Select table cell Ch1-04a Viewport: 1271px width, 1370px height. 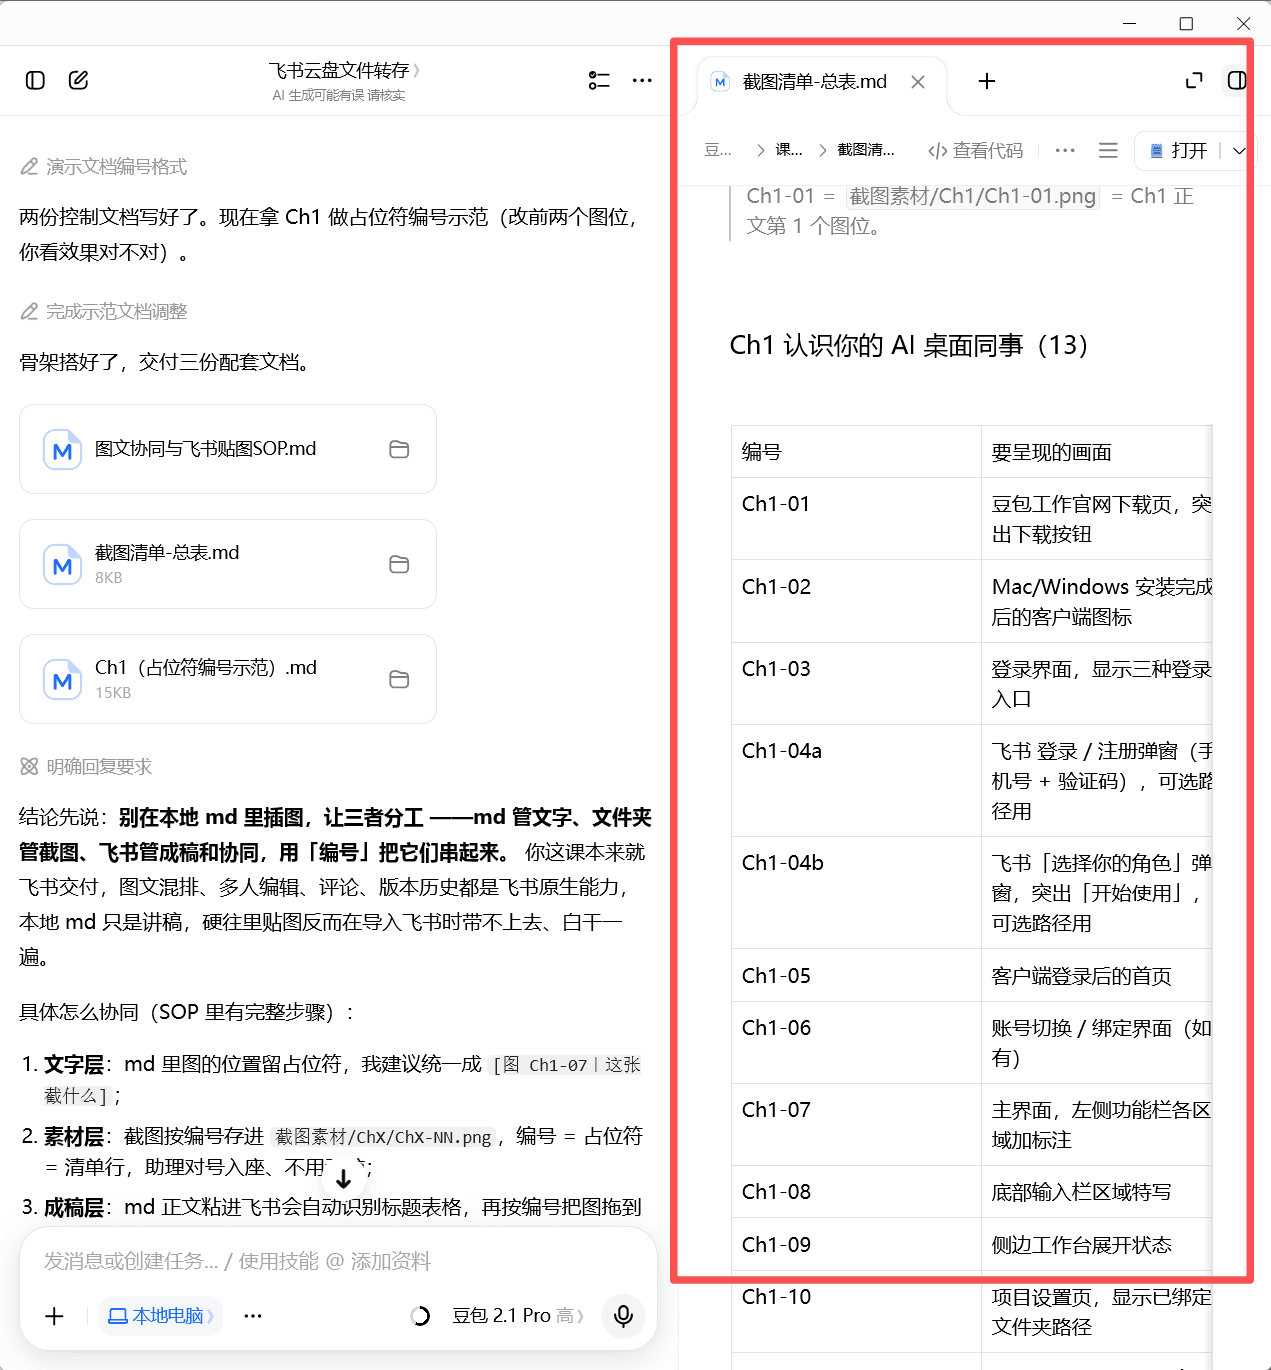click(856, 780)
